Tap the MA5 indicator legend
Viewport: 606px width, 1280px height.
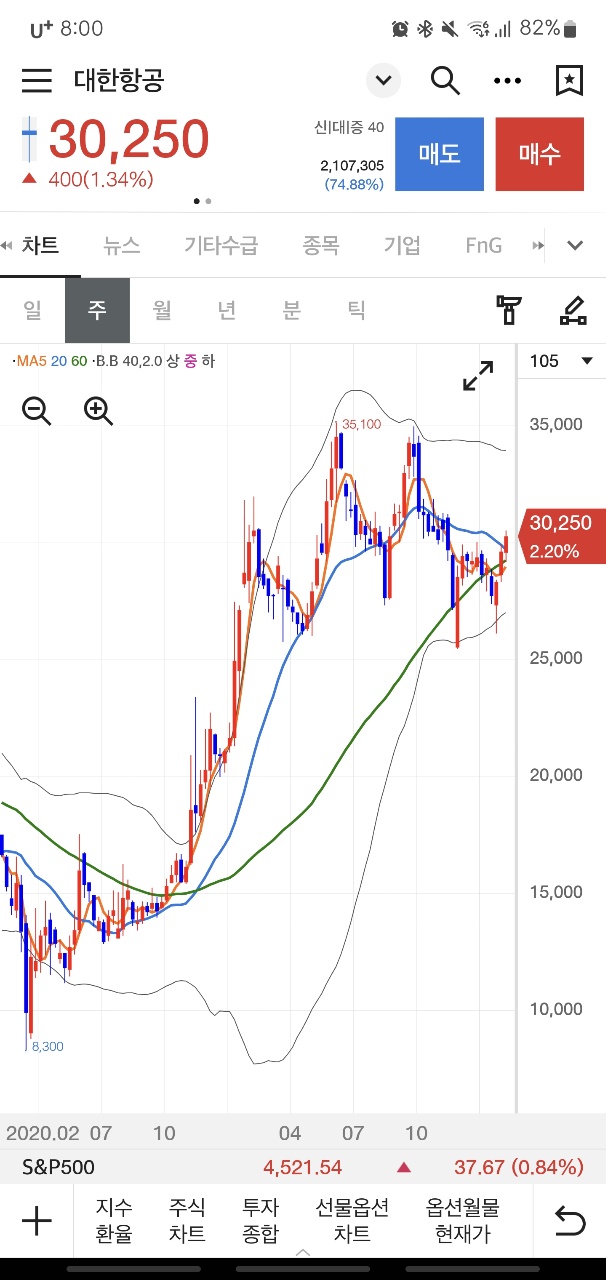(x=30, y=361)
